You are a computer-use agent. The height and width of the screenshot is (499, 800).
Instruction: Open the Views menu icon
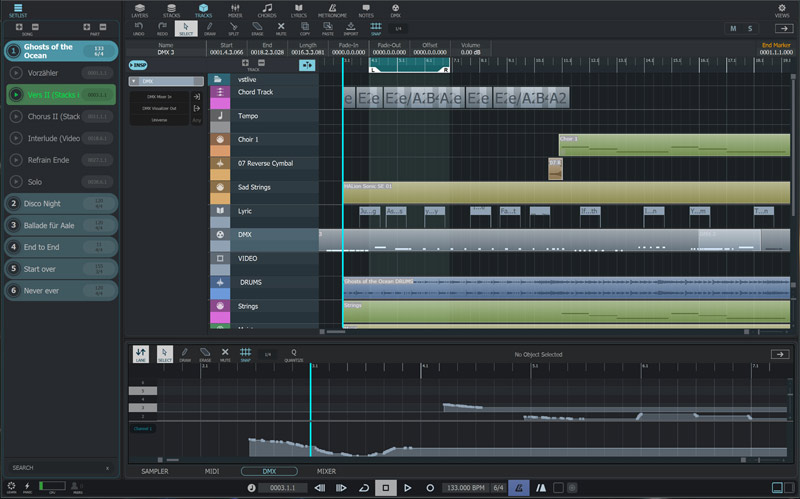(x=781, y=10)
